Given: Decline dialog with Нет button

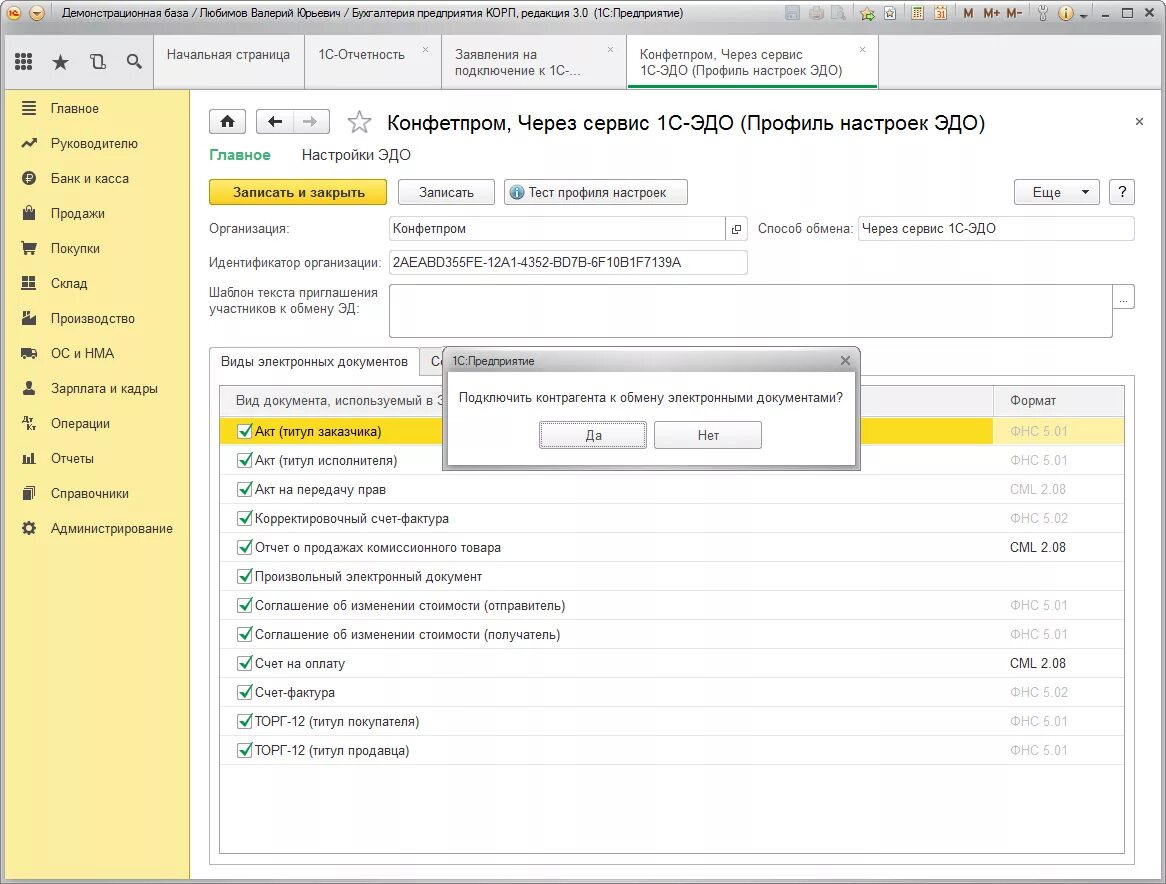Looking at the screenshot, I should pos(708,435).
